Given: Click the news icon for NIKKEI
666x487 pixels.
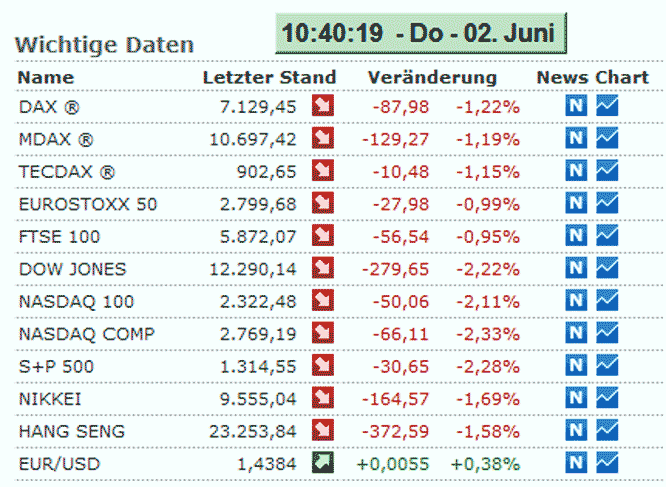Looking at the screenshot, I should (576, 399).
